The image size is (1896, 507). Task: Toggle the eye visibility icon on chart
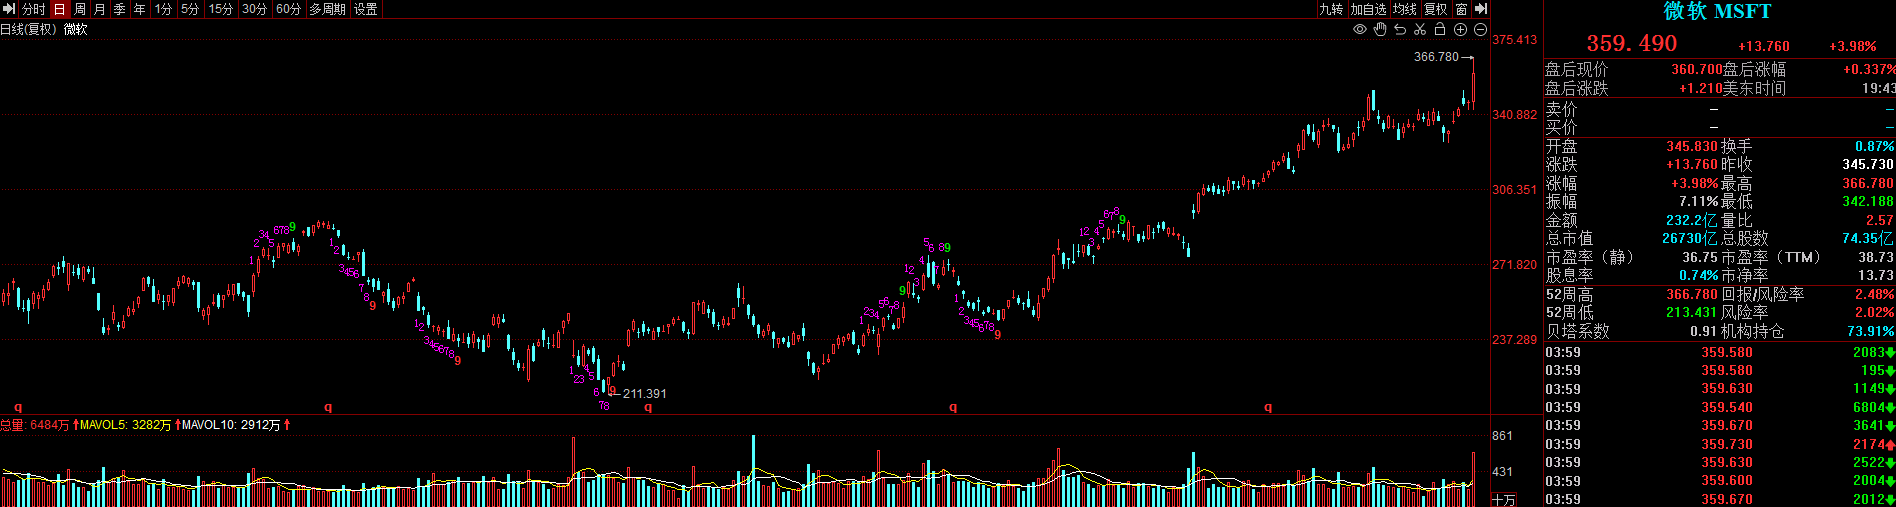pyautogui.click(x=1360, y=29)
